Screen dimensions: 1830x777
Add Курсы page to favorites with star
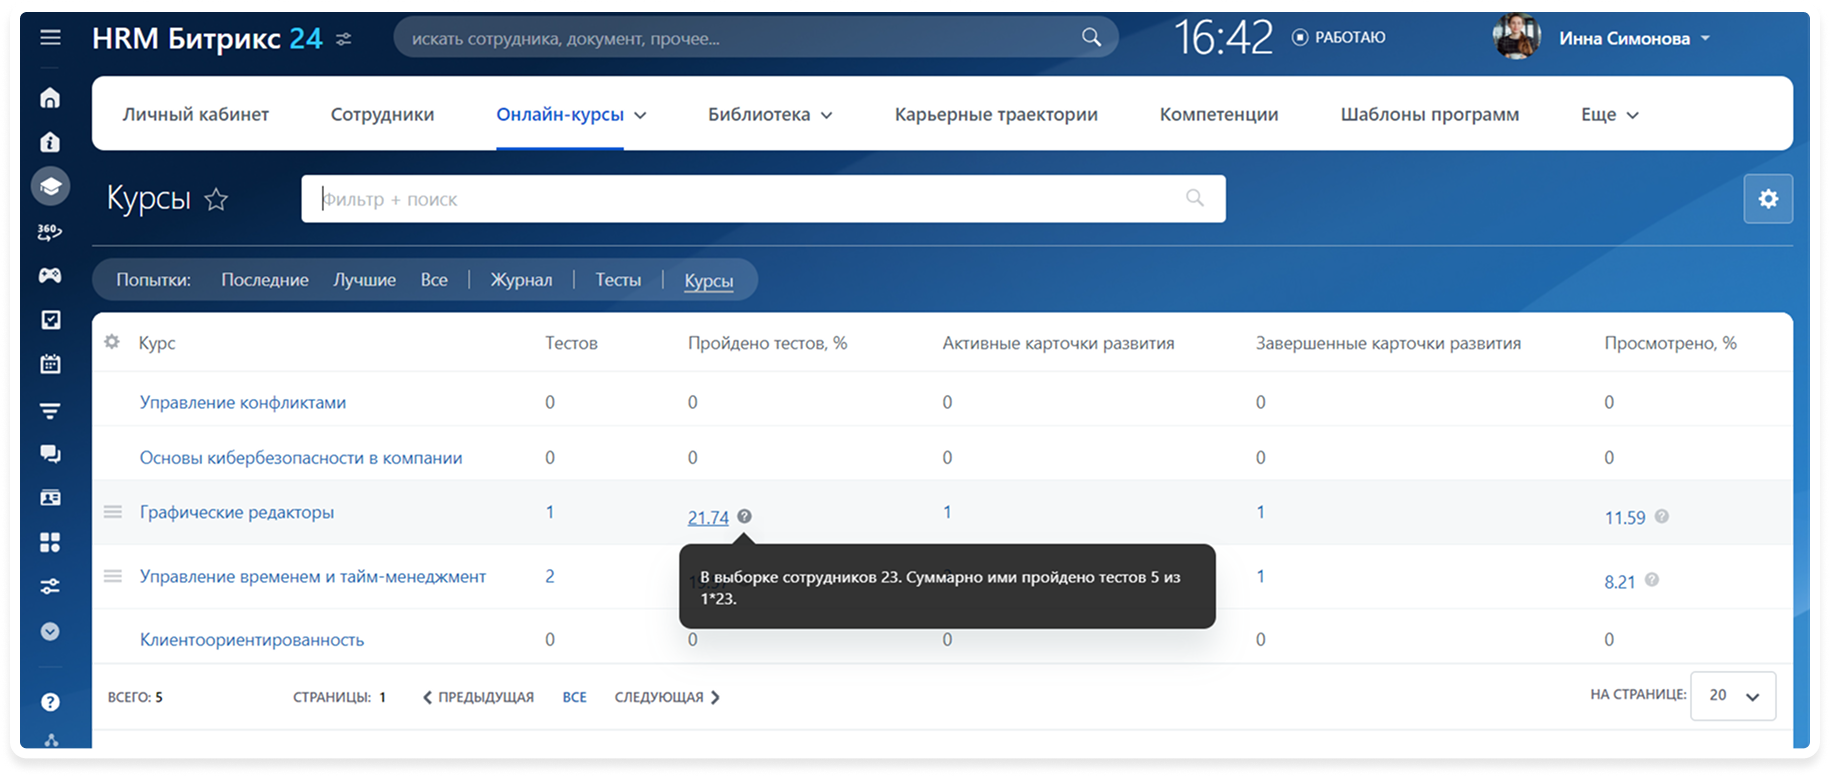coord(216,200)
